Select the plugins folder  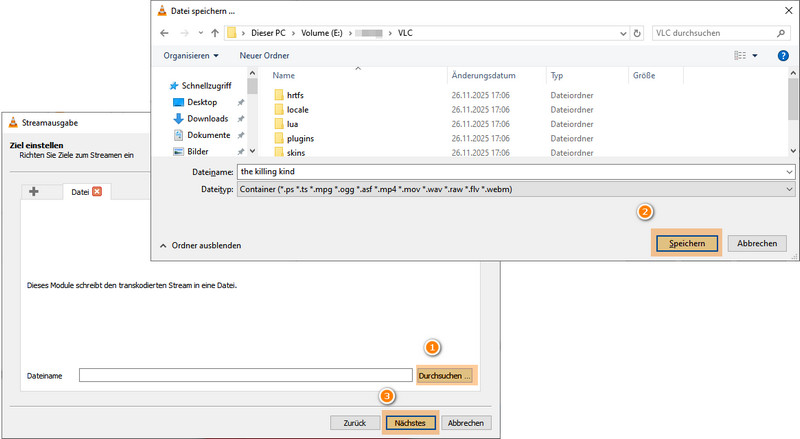[x=300, y=138]
